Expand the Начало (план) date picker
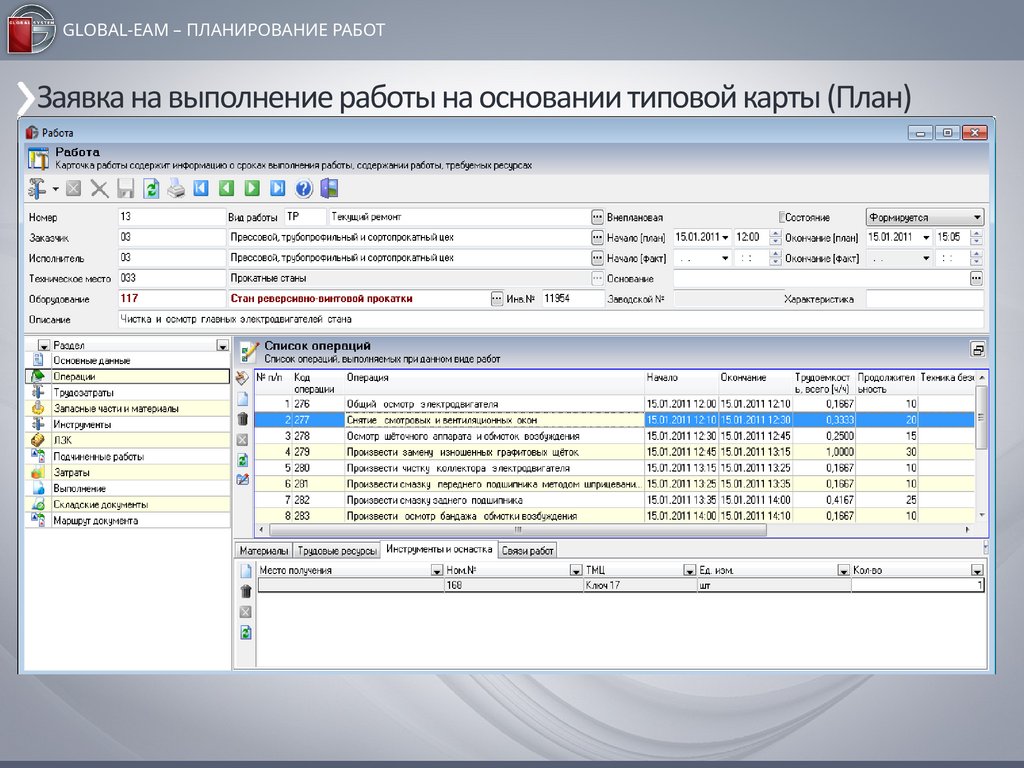The width and height of the screenshot is (1024, 768). click(x=725, y=238)
